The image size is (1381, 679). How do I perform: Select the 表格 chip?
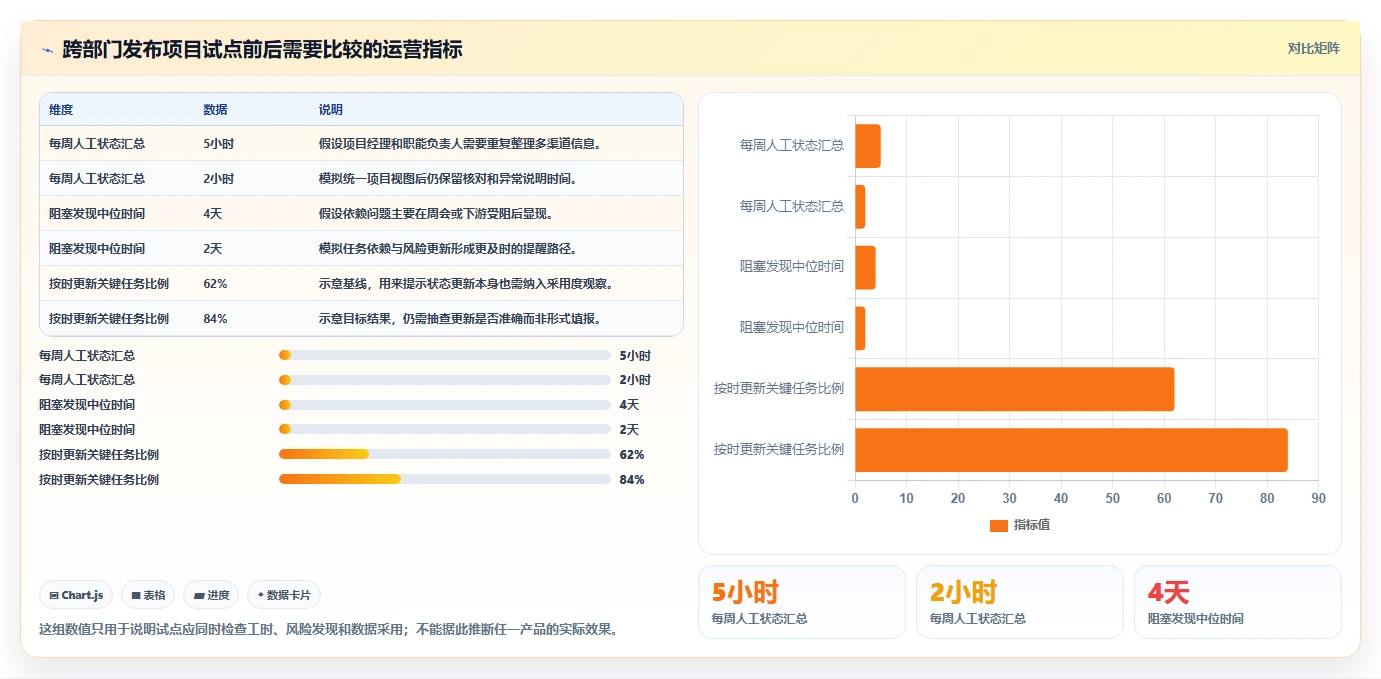point(148,595)
